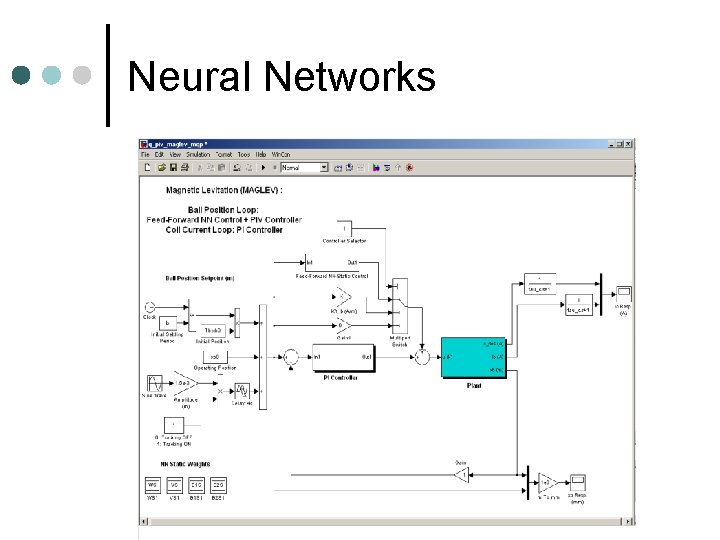Viewport: 720px width, 540px height.
Task: Open the Format menu
Action: tap(224, 155)
